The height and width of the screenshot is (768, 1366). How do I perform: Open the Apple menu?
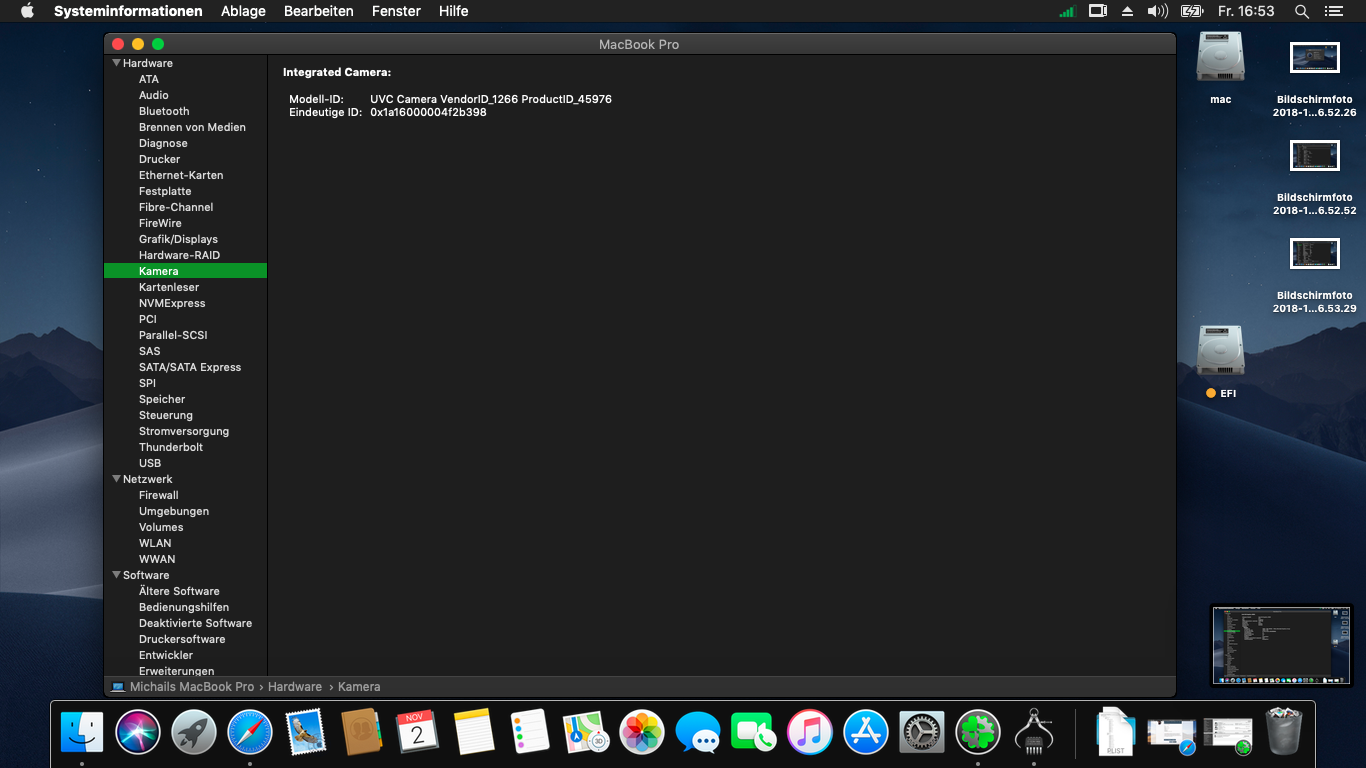click(27, 11)
